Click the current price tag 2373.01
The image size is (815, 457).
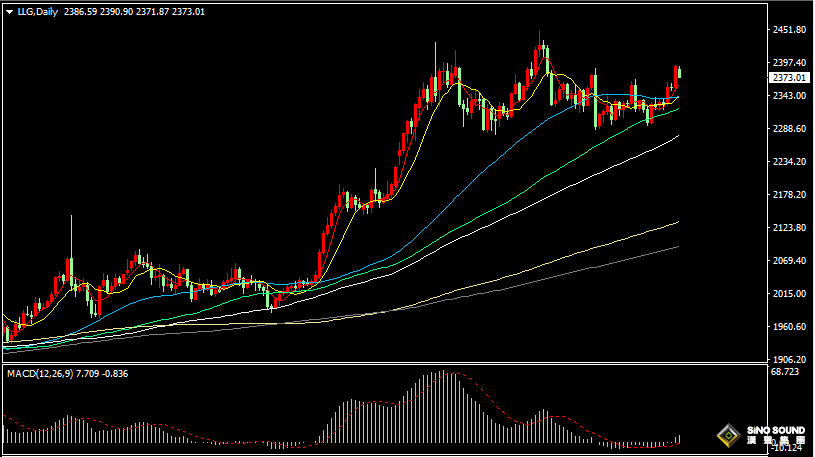pos(789,78)
